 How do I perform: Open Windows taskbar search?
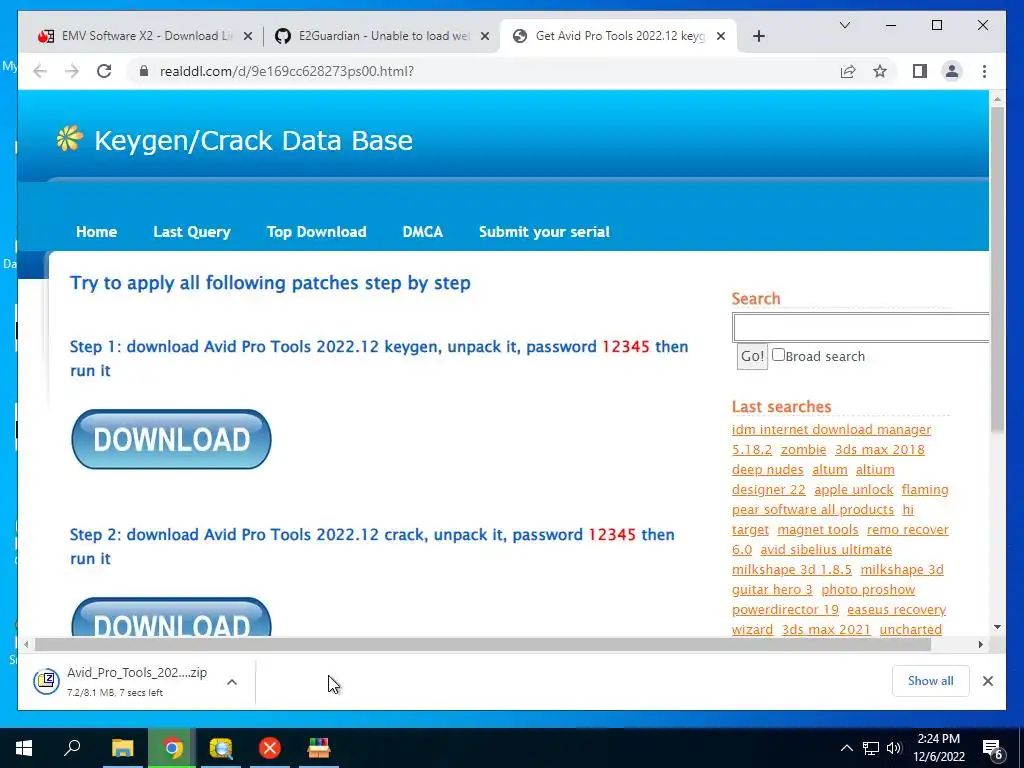pos(72,748)
